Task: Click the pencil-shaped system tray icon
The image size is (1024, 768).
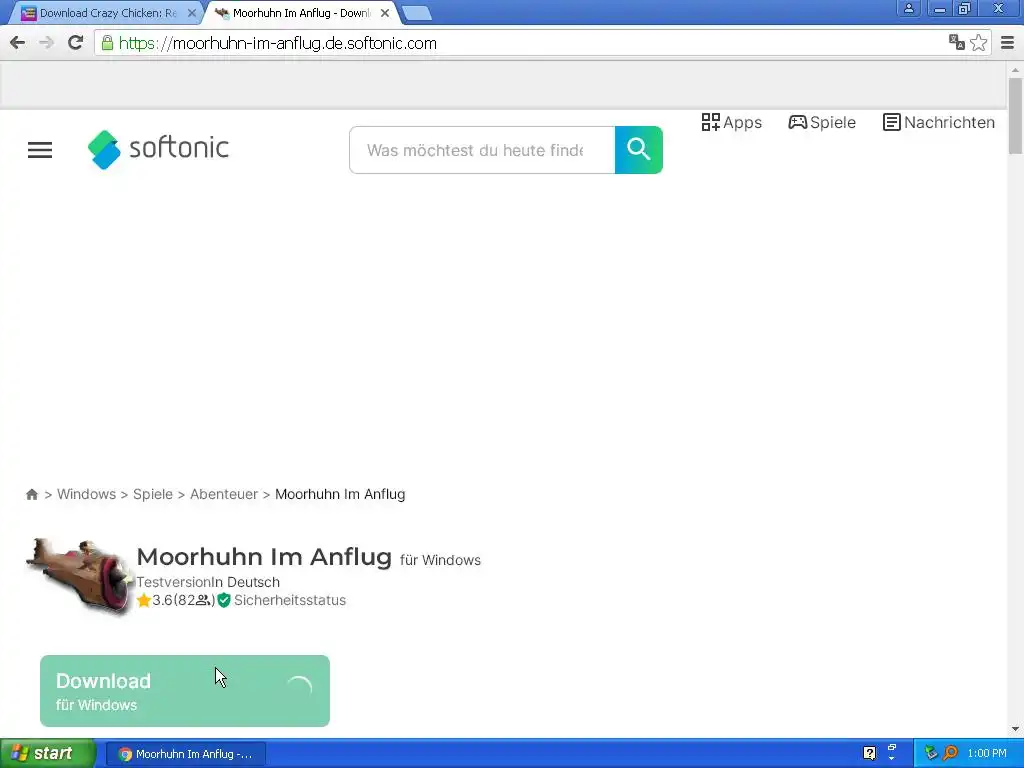Action: click(x=931, y=753)
